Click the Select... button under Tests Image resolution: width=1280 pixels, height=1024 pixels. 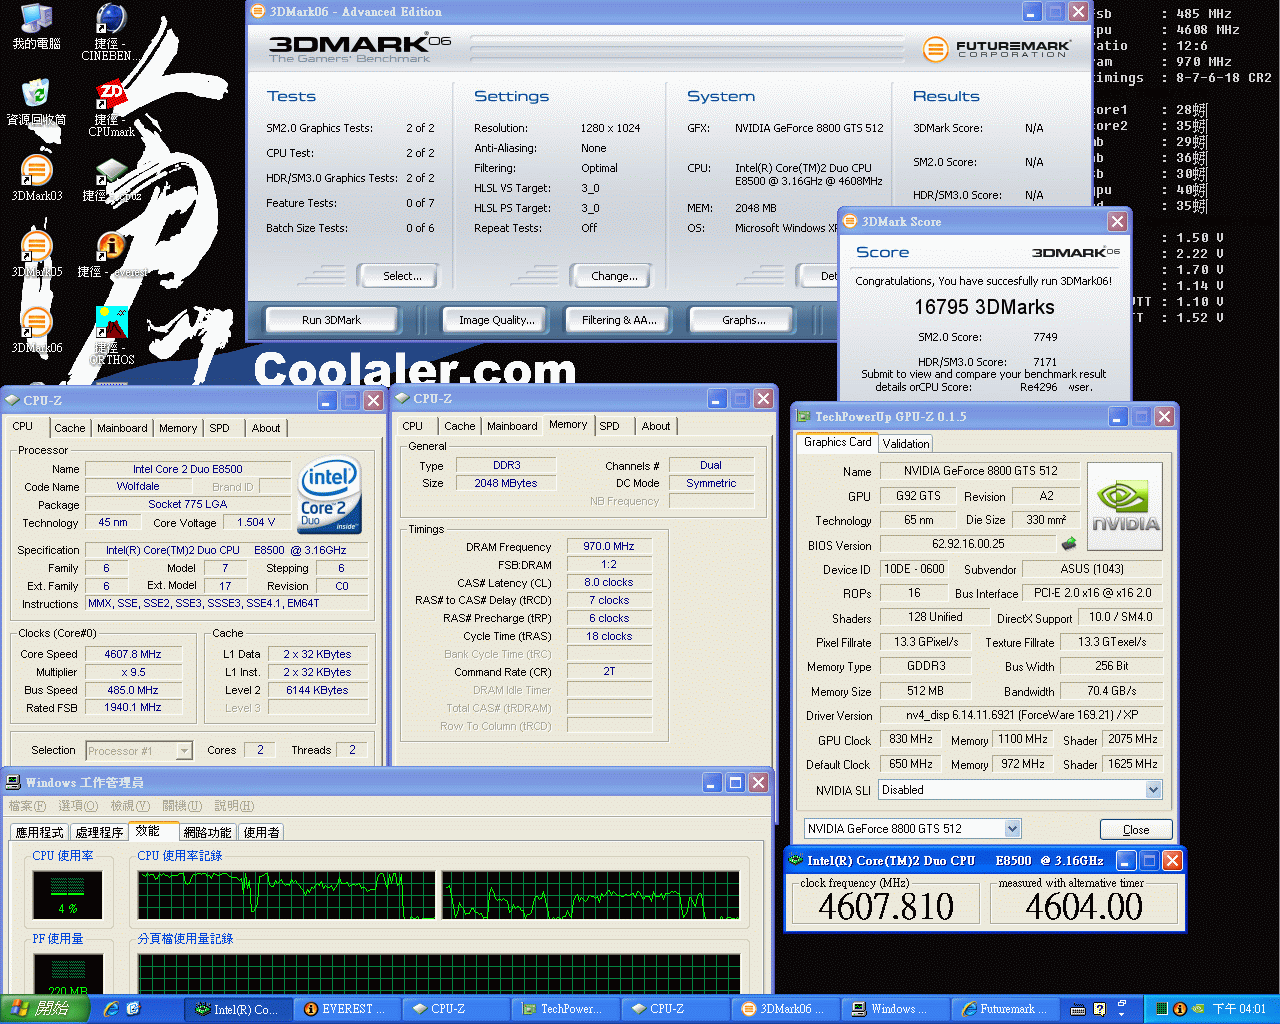(402, 276)
